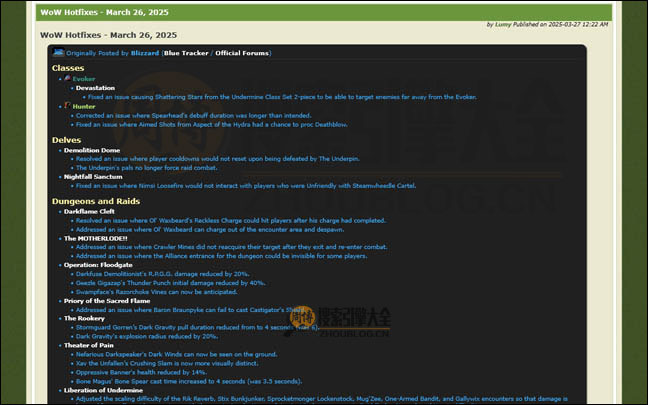648x405 pixels.
Task: Click the Xav the Unfallen Crushing Slam line
Action: point(167,363)
